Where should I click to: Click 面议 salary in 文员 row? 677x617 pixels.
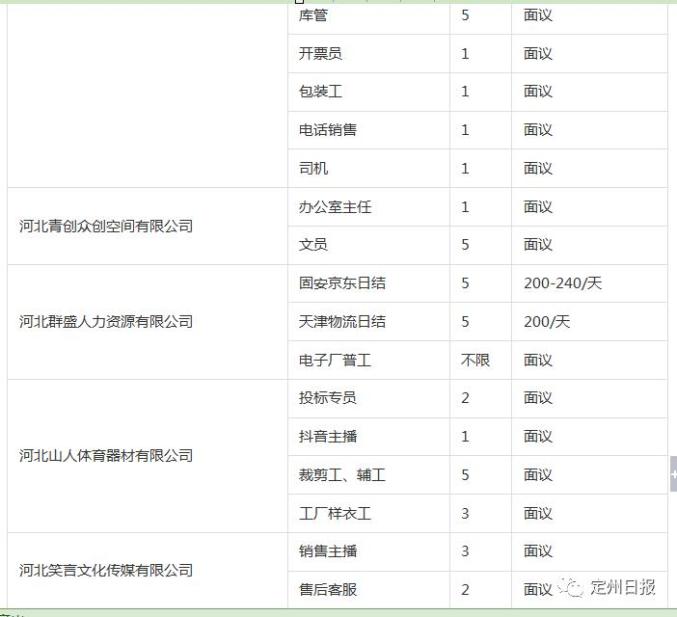click(538, 245)
